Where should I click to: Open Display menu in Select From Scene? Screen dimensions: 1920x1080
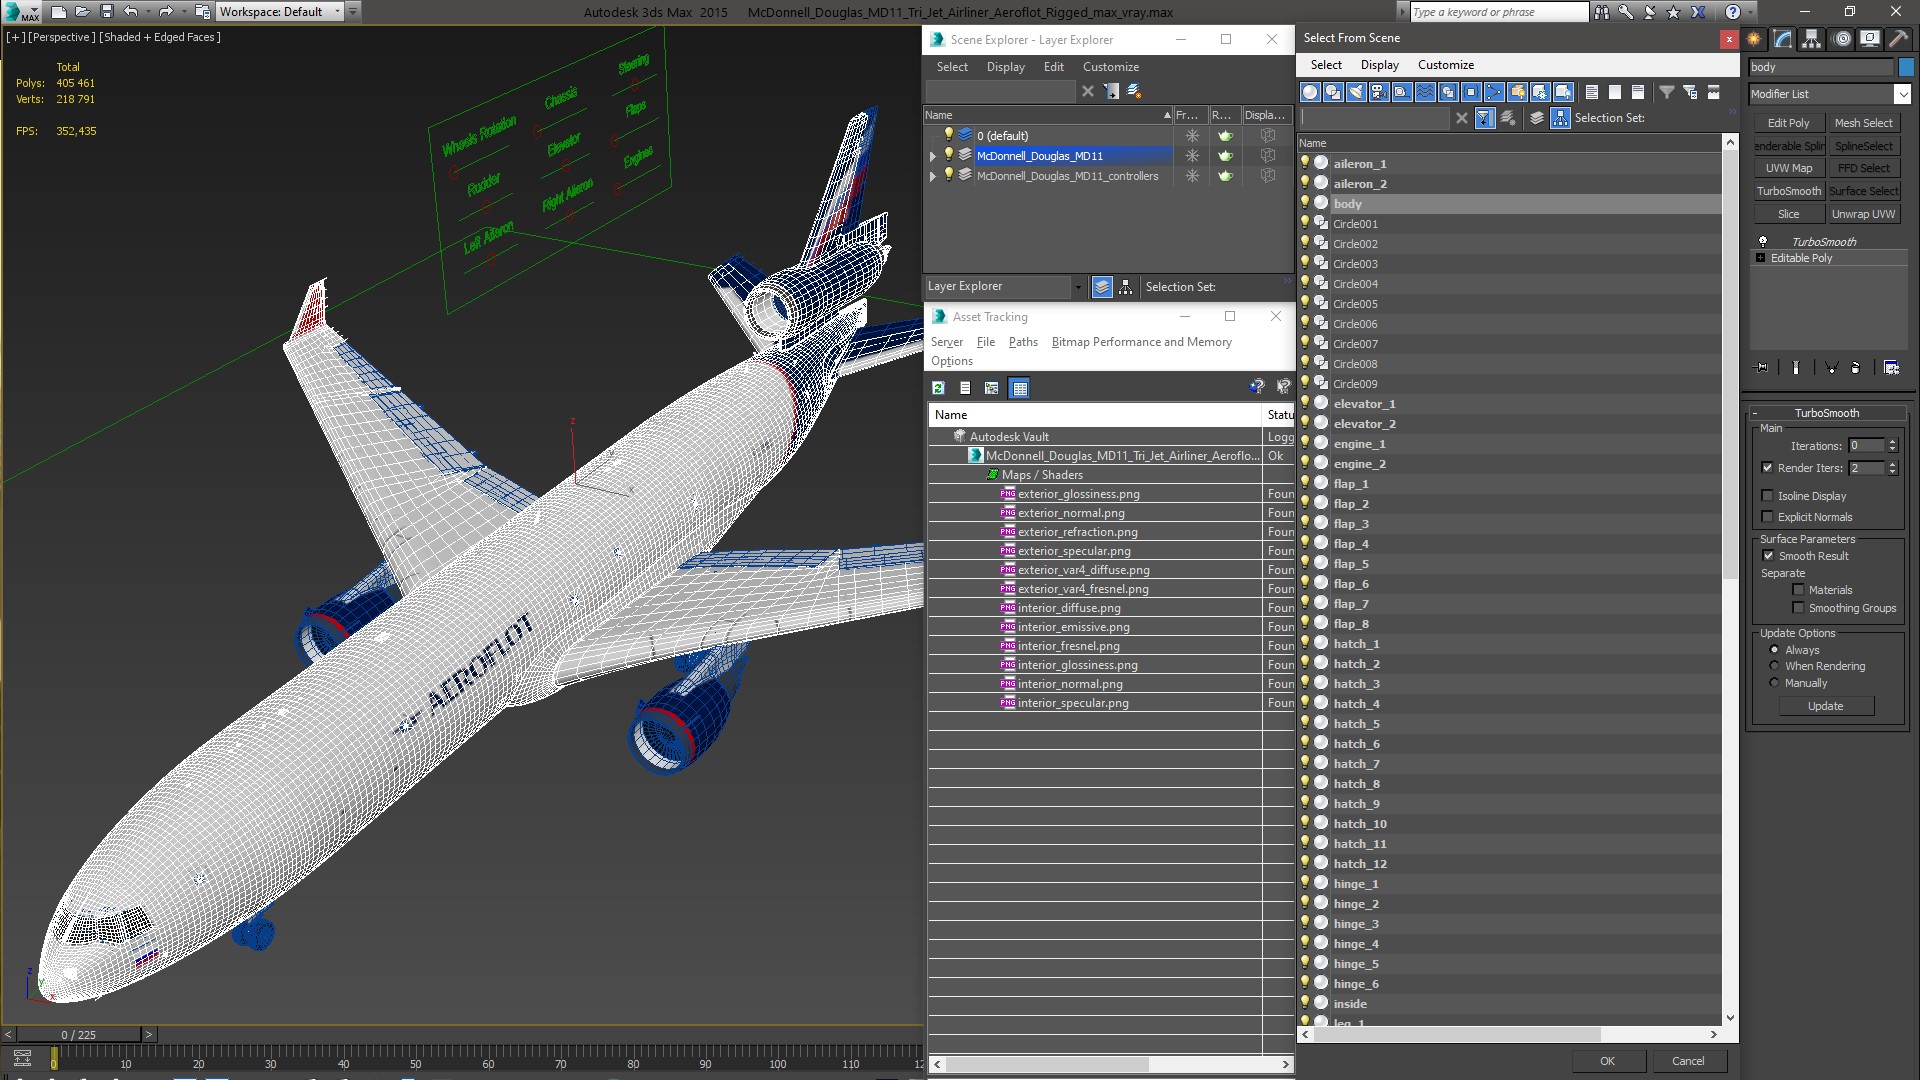point(1379,65)
